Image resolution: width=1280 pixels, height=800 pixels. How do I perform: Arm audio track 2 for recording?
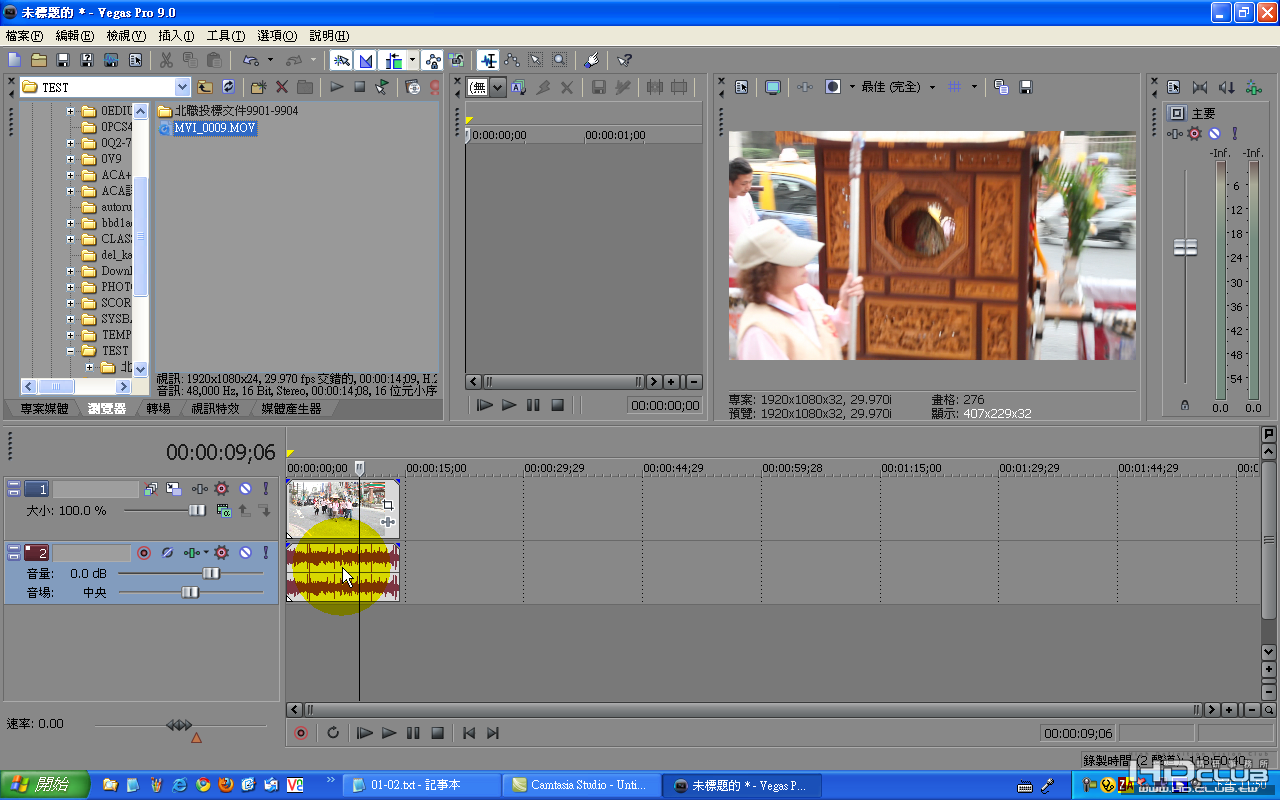point(144,552)
